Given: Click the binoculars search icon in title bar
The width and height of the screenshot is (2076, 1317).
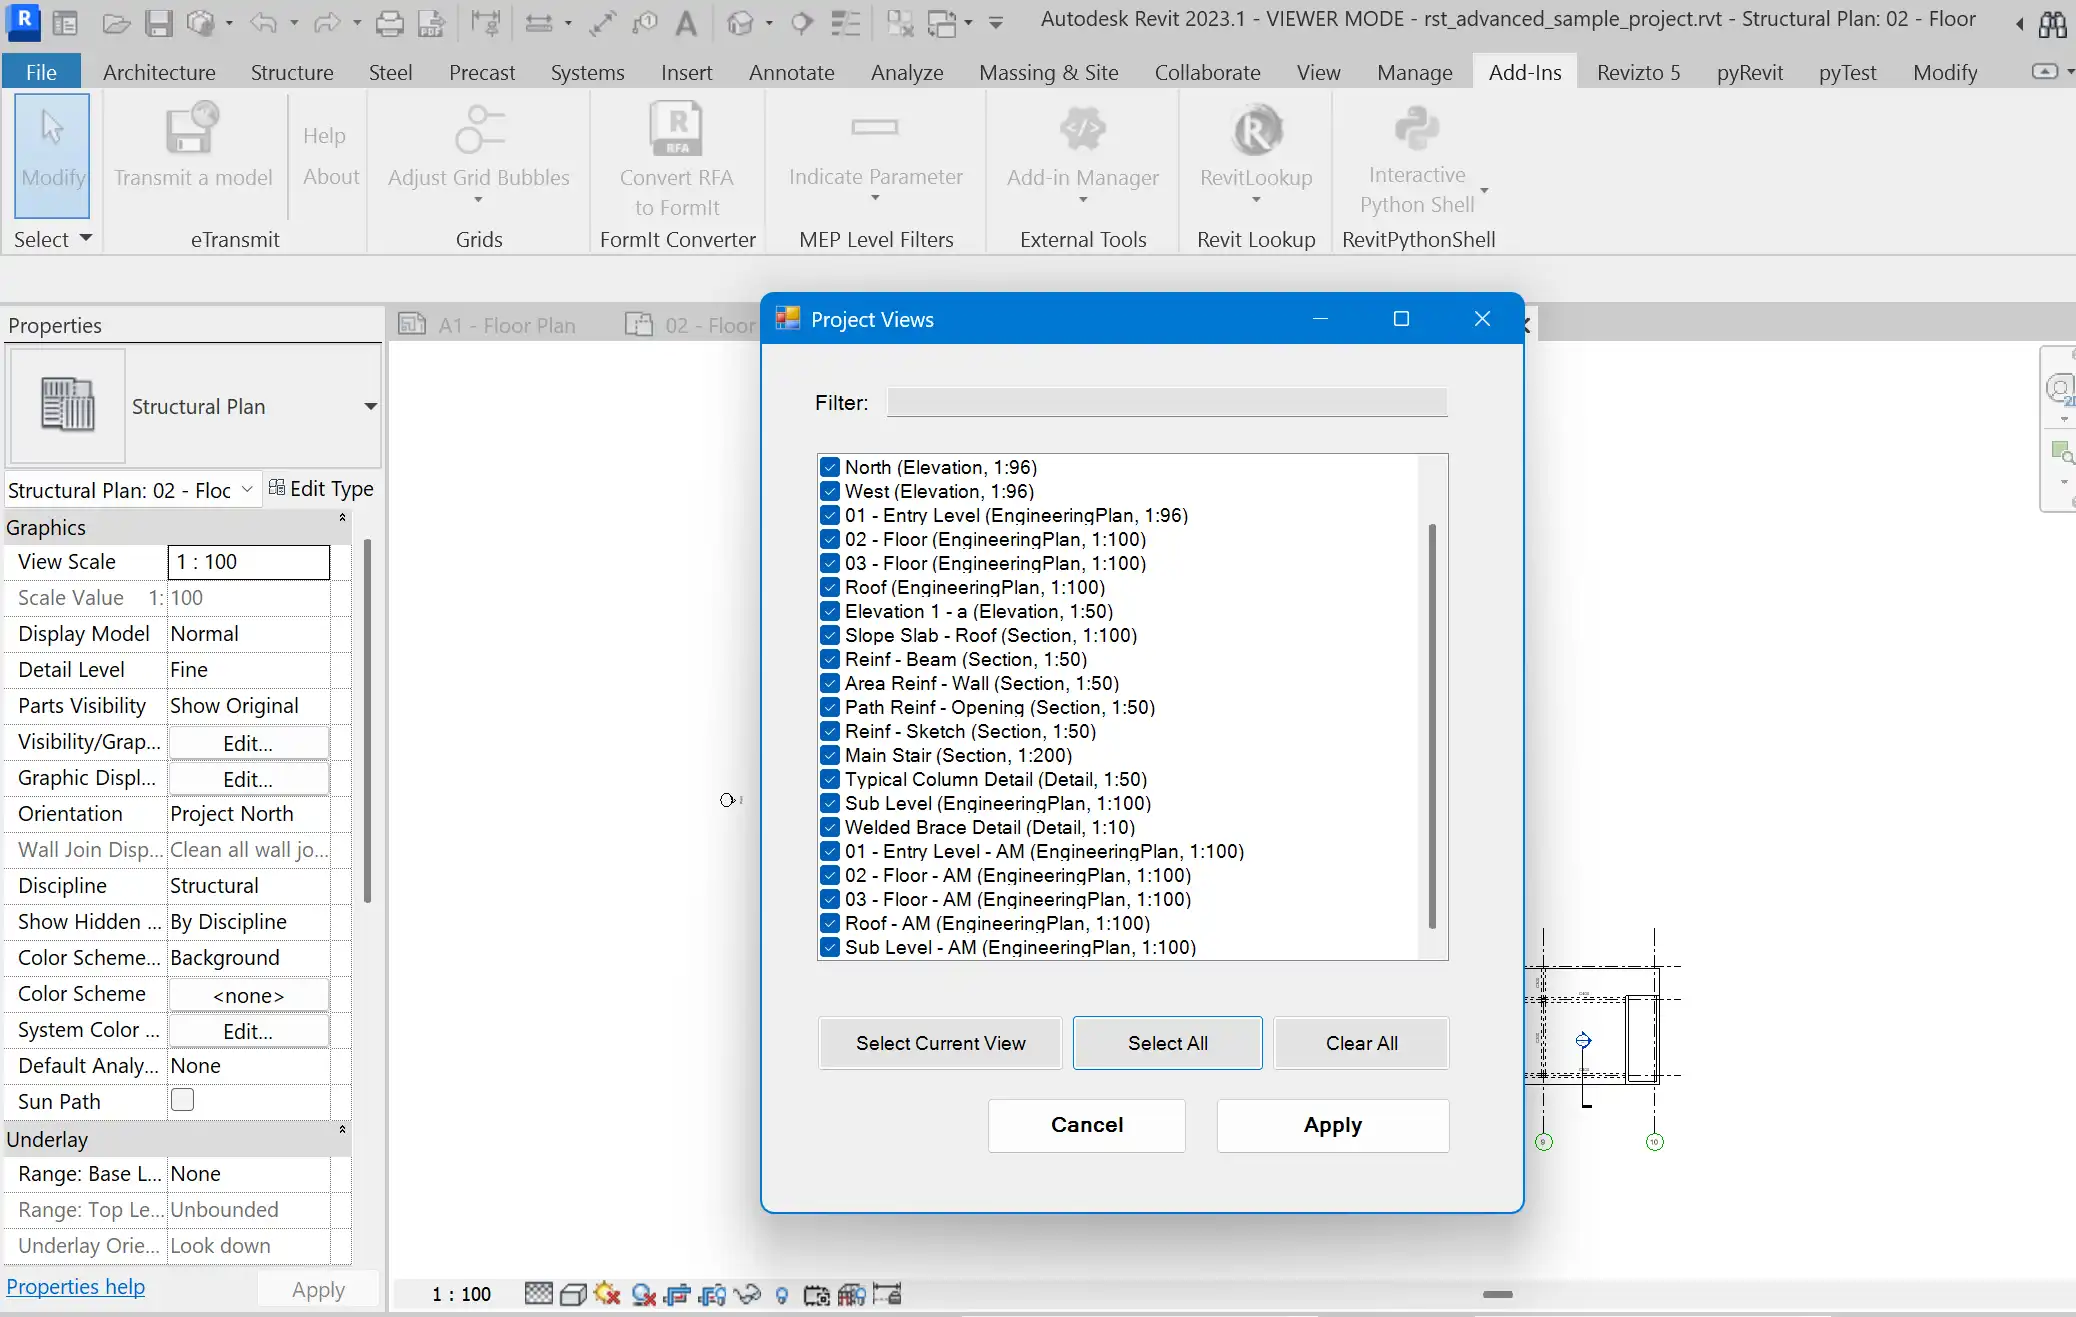Looking at the screenshot, I should click(2052, 23).
